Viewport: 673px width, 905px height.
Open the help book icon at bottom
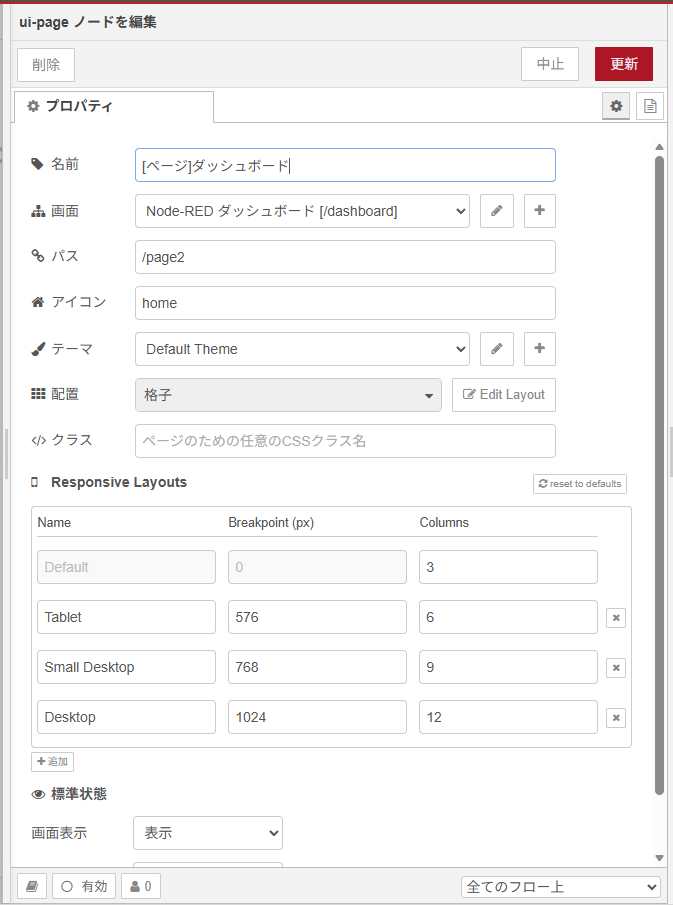point(32,886)
